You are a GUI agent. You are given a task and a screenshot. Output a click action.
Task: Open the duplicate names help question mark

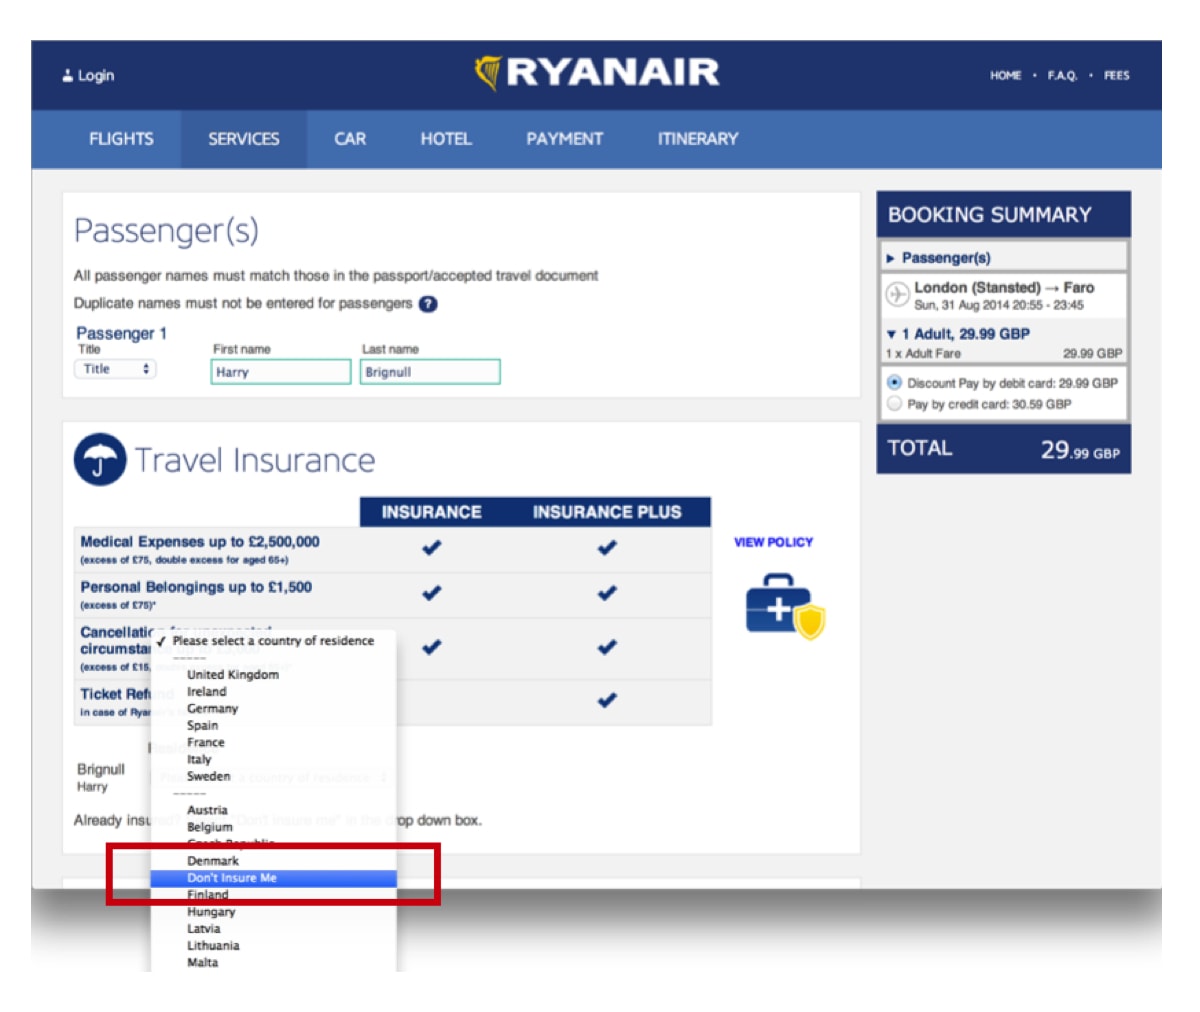(x=428, y=303)
